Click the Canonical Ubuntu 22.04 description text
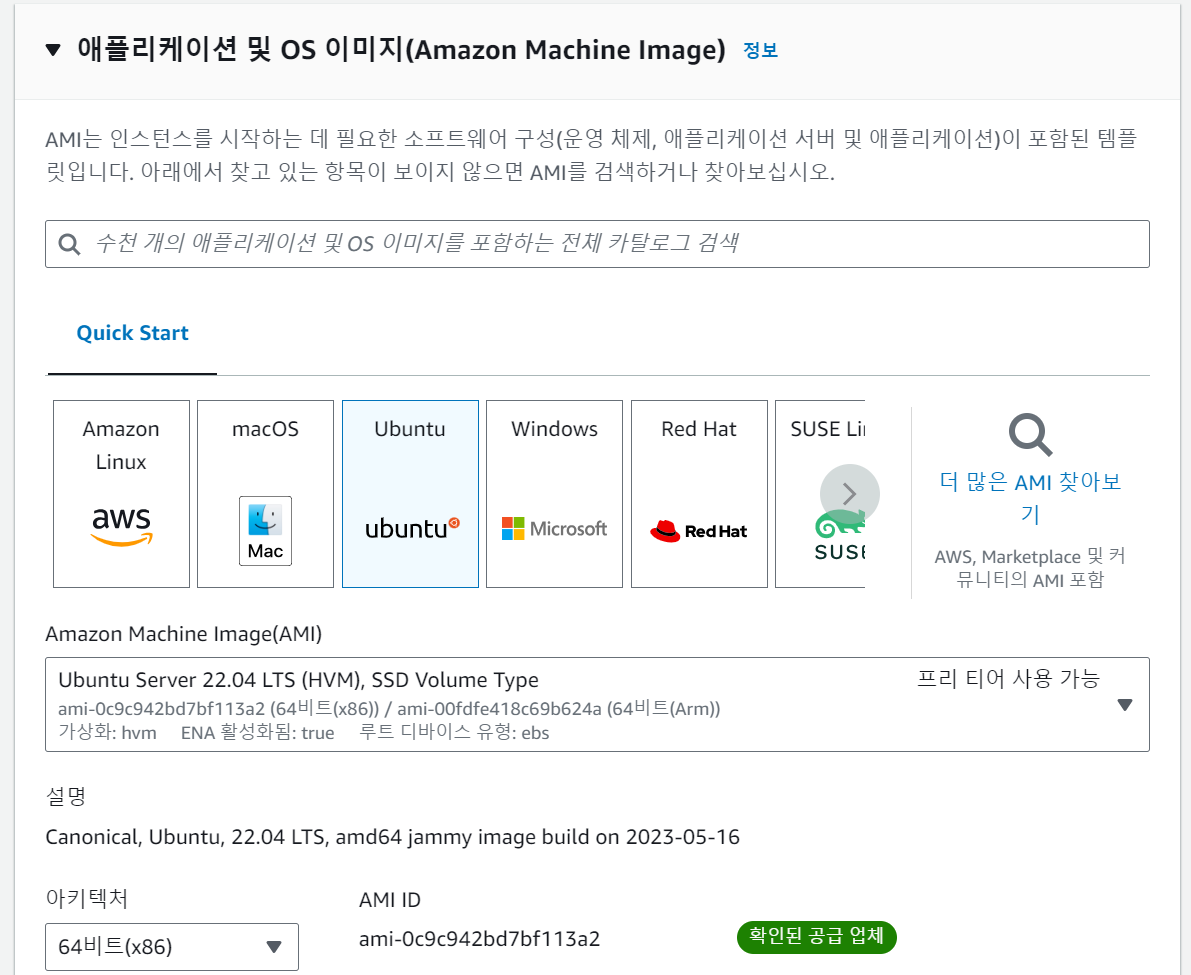This screenshot has width=1191, height=975. coord(392,837)
